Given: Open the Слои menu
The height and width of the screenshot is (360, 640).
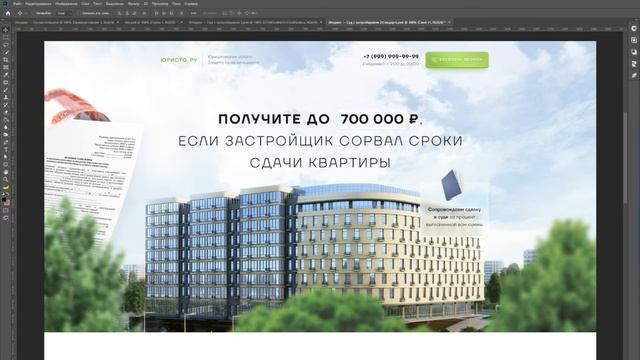Looking at the screenshot, I should point(85,3).
